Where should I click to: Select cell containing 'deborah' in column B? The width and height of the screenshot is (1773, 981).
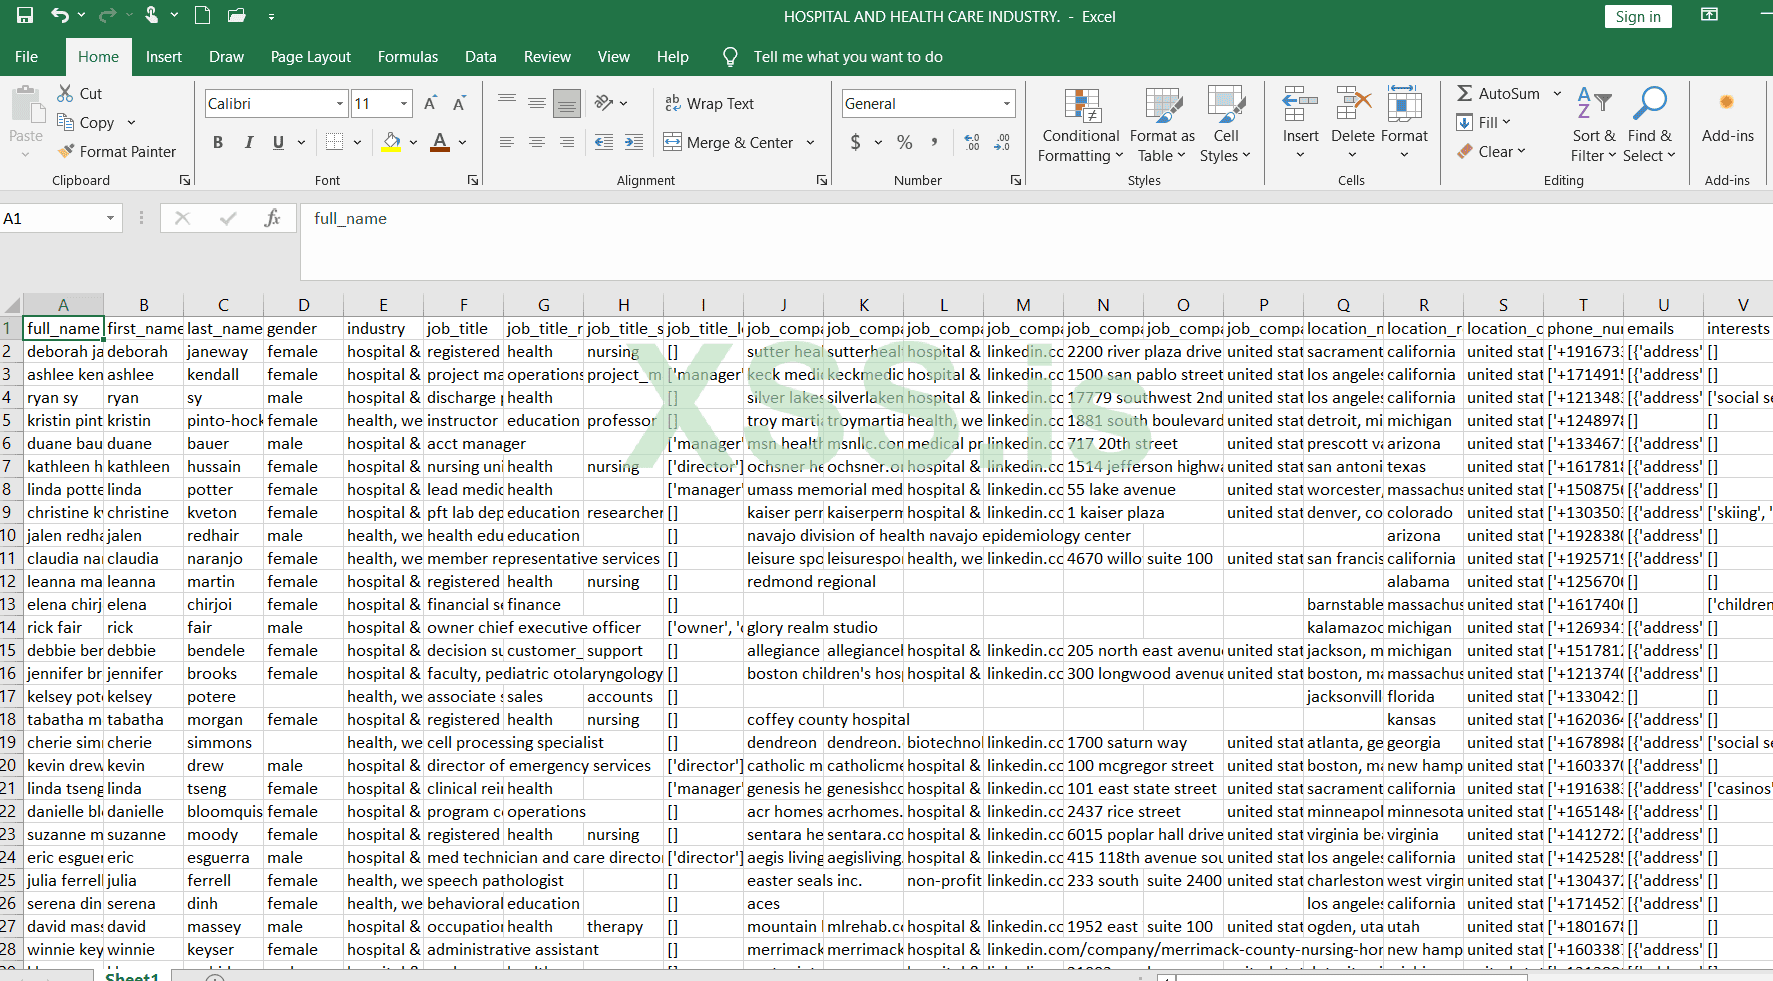(x=143, y=351)
